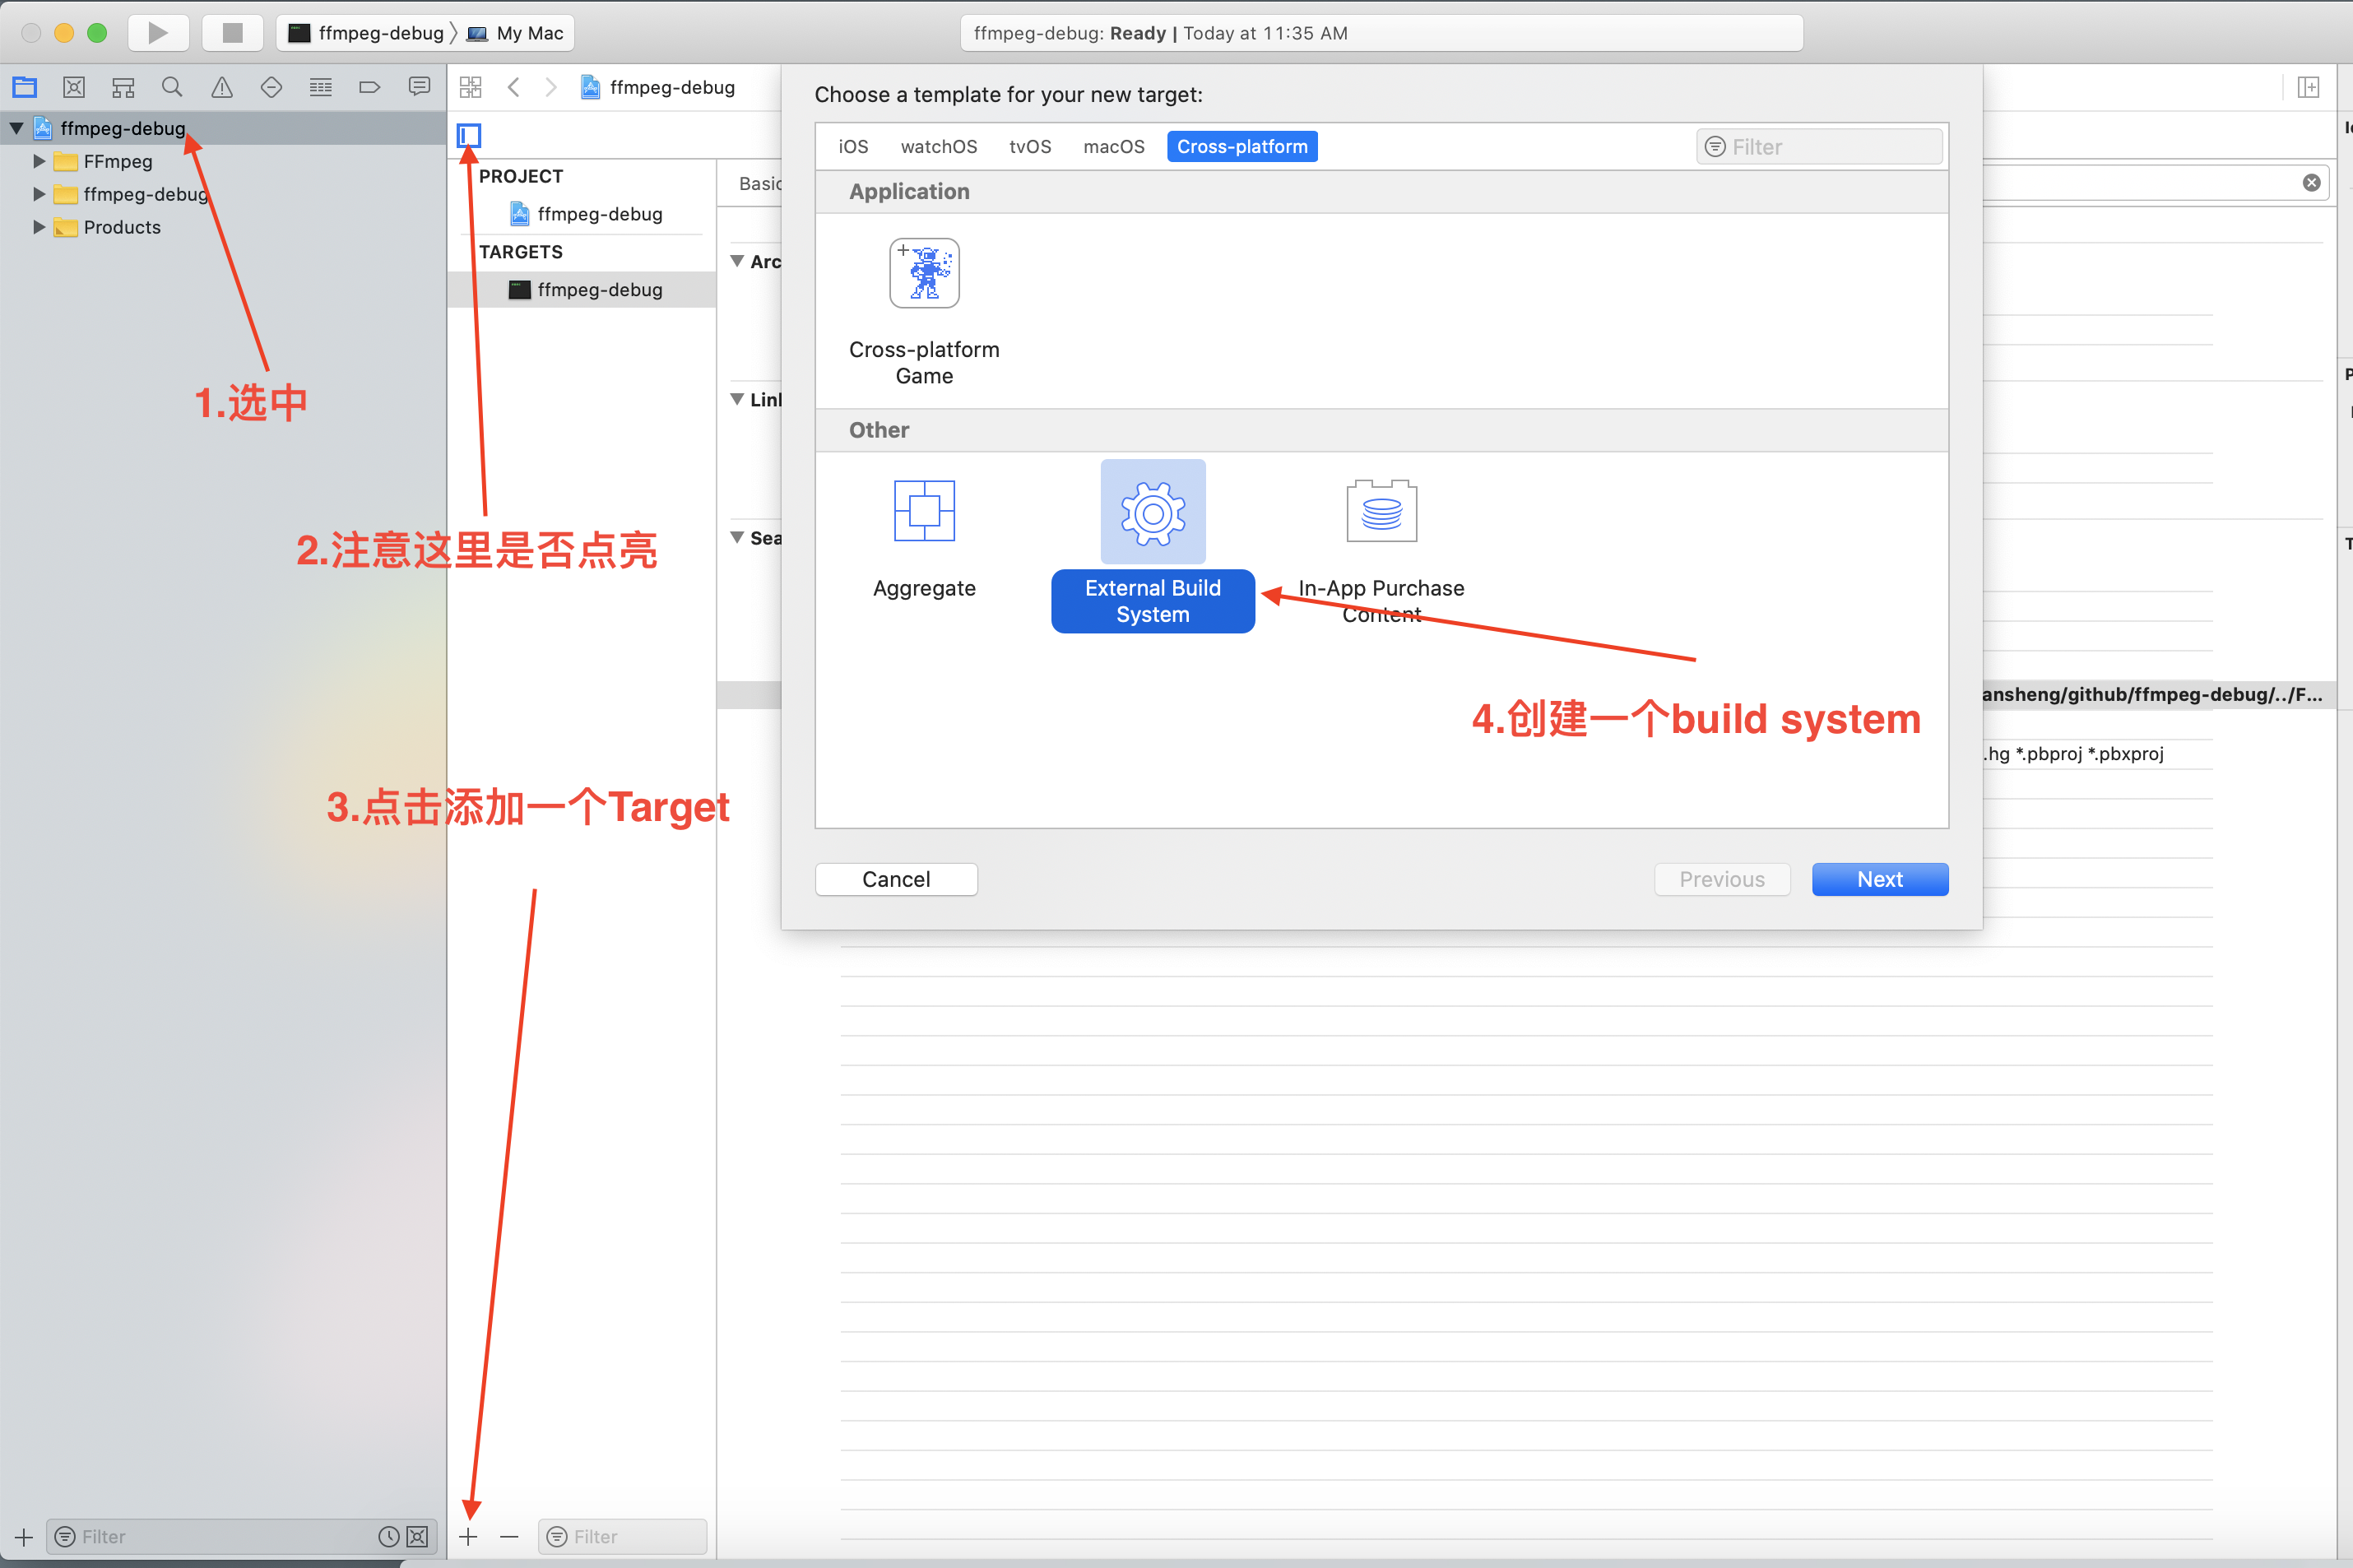The width and height of the screenshot is (2353, 1568).
Task: Click the add target plus button
Action: tap(468, 1536)
